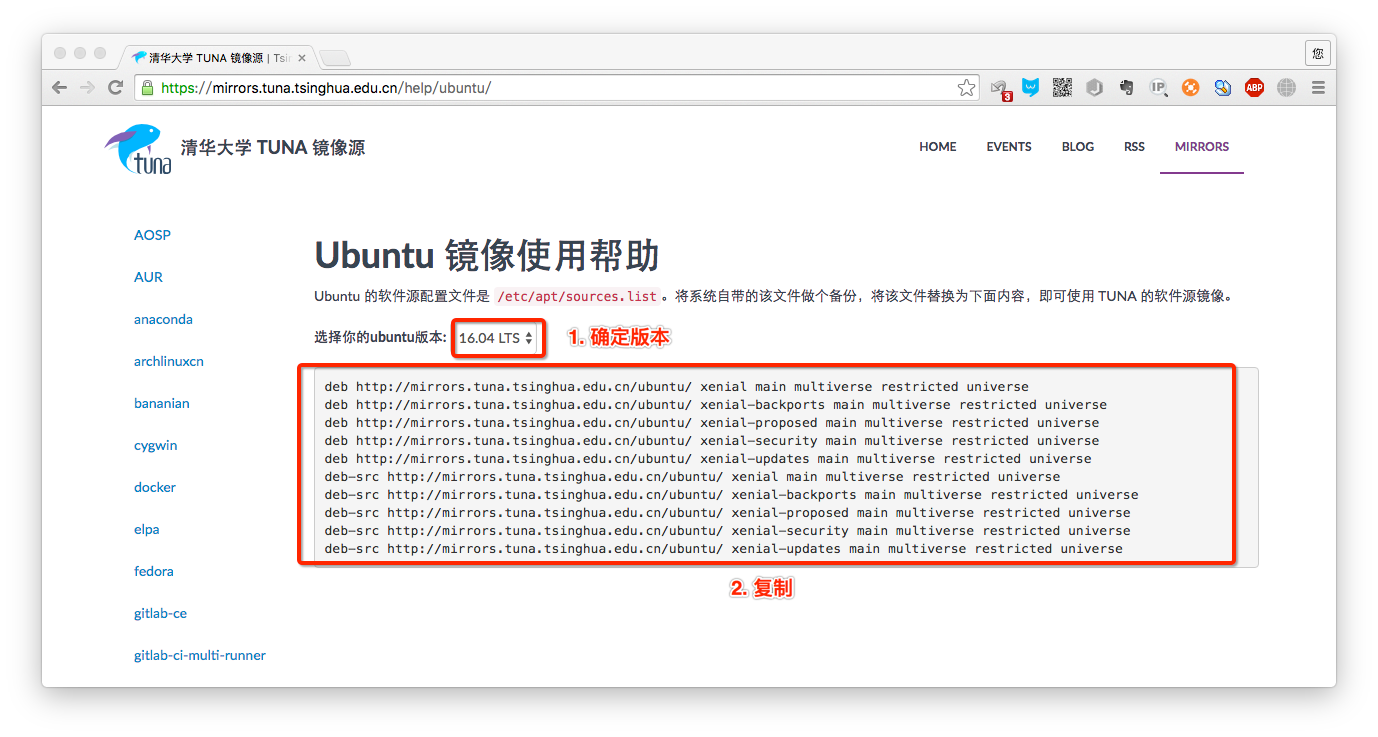
Task: Open the Chrome user profile button
Action: (x=1317, y=54)
